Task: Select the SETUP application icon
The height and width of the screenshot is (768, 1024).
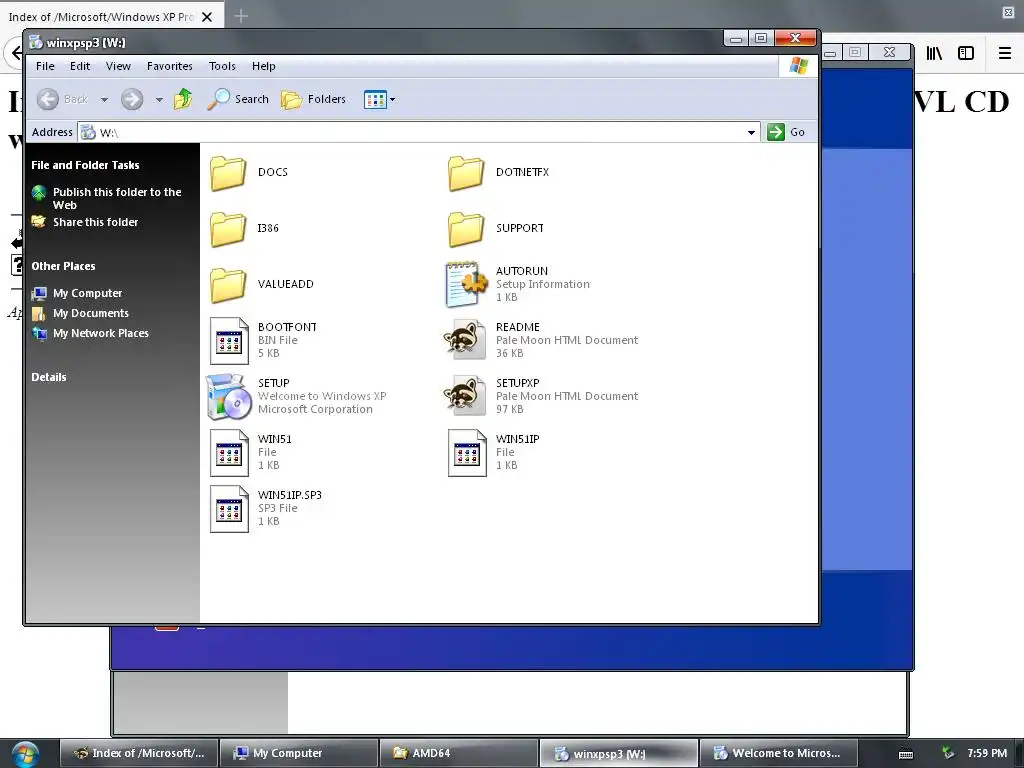Action: point(229,396)
